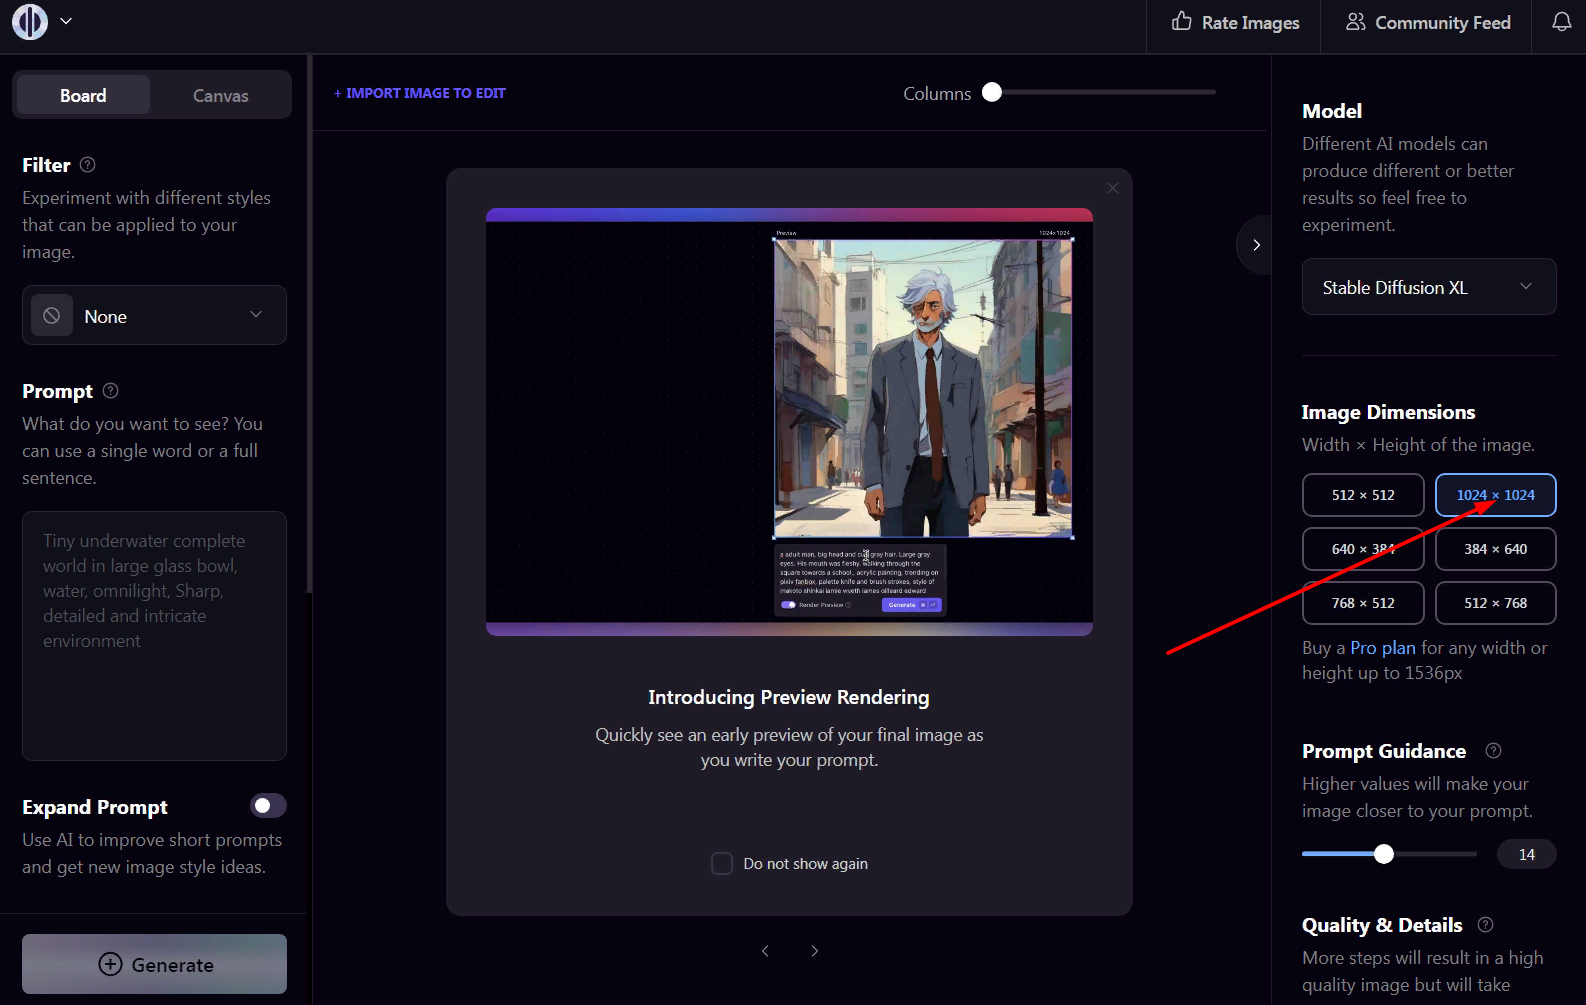The height and width of the screenshot is (1005, 1586).
Task: Check the Do not show again checkbox
Action: tap(721, 864)
